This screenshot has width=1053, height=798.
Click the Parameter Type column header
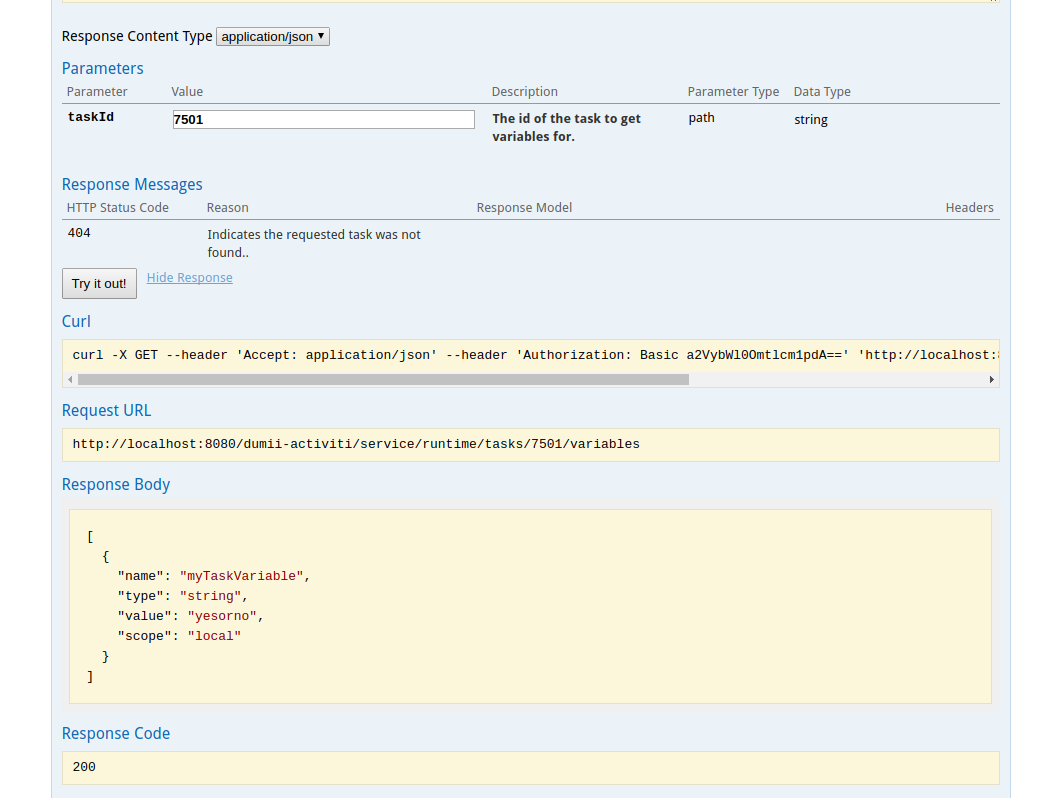click(733, 91)
